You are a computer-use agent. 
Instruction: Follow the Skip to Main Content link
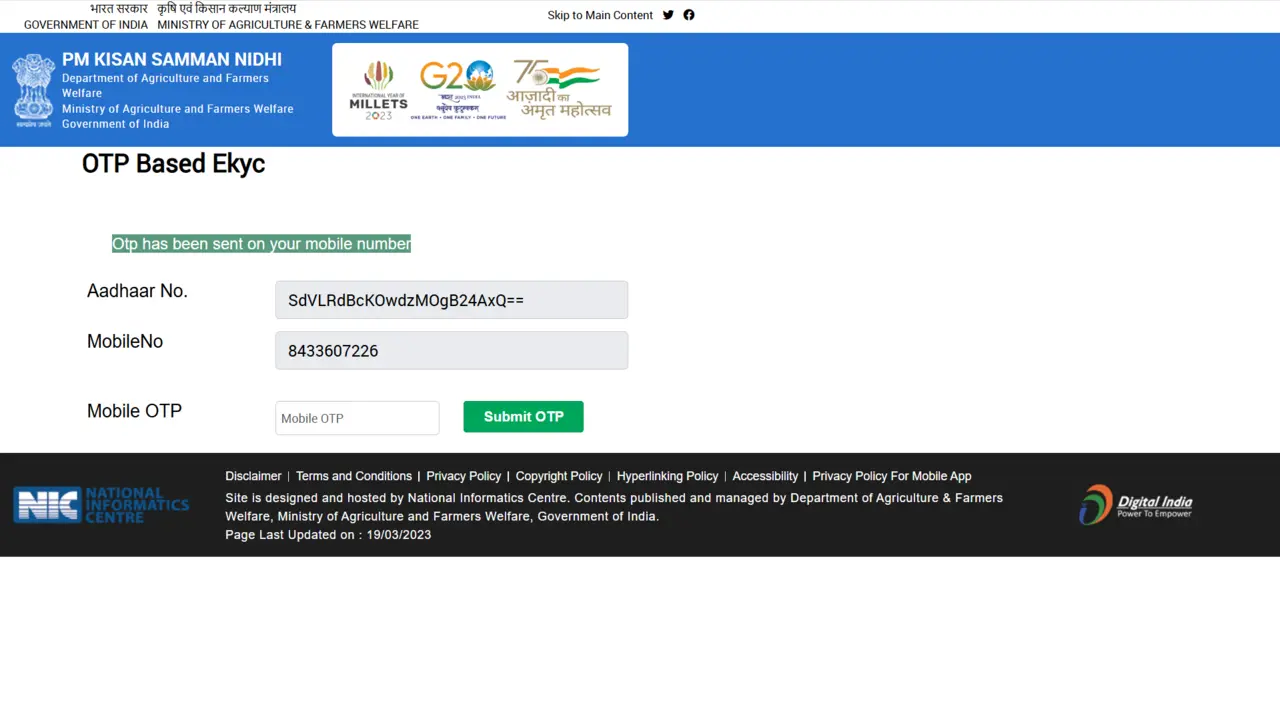point(600,15)
